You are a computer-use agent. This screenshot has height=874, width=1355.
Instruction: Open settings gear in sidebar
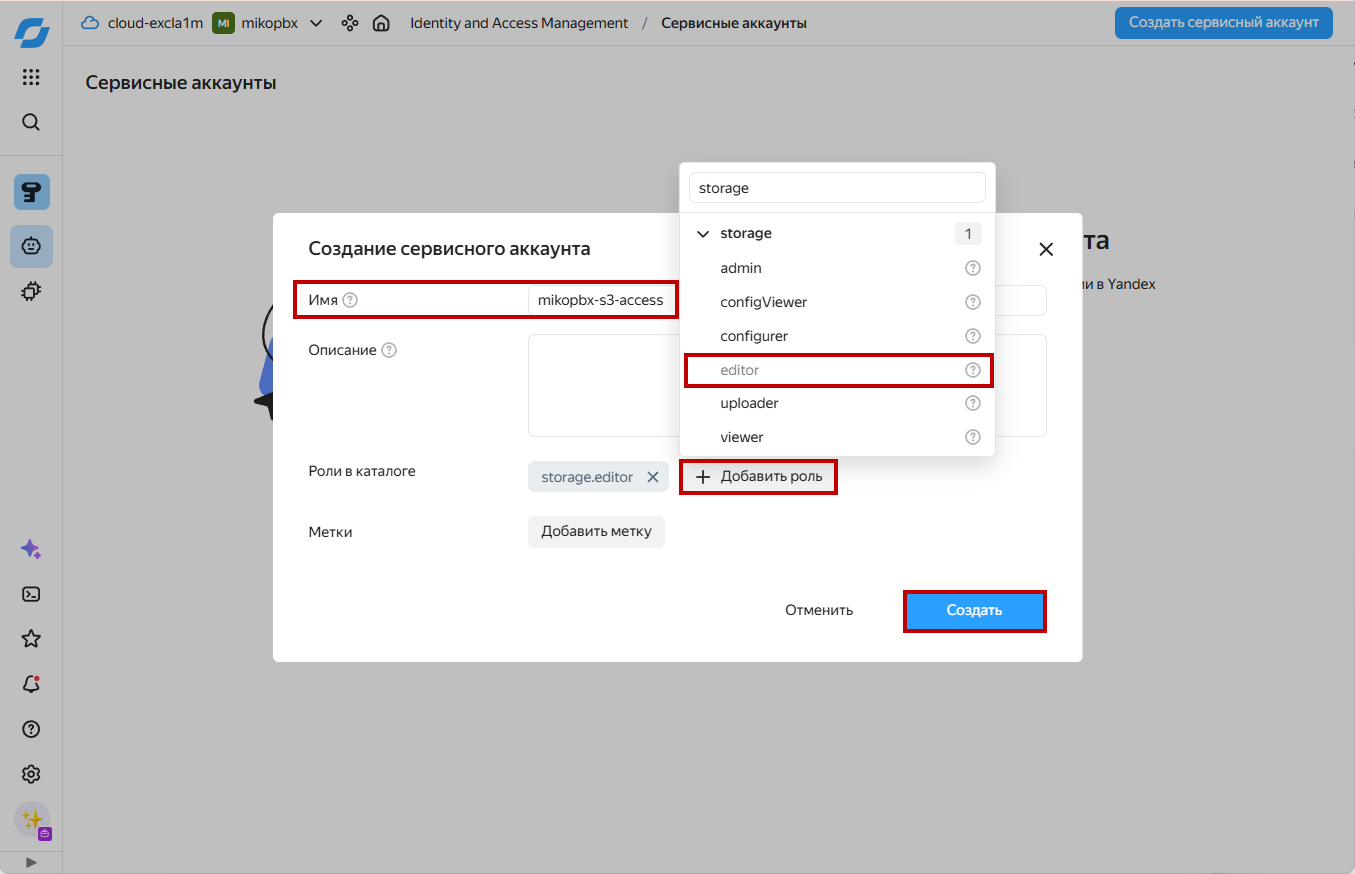pos(31,774)
